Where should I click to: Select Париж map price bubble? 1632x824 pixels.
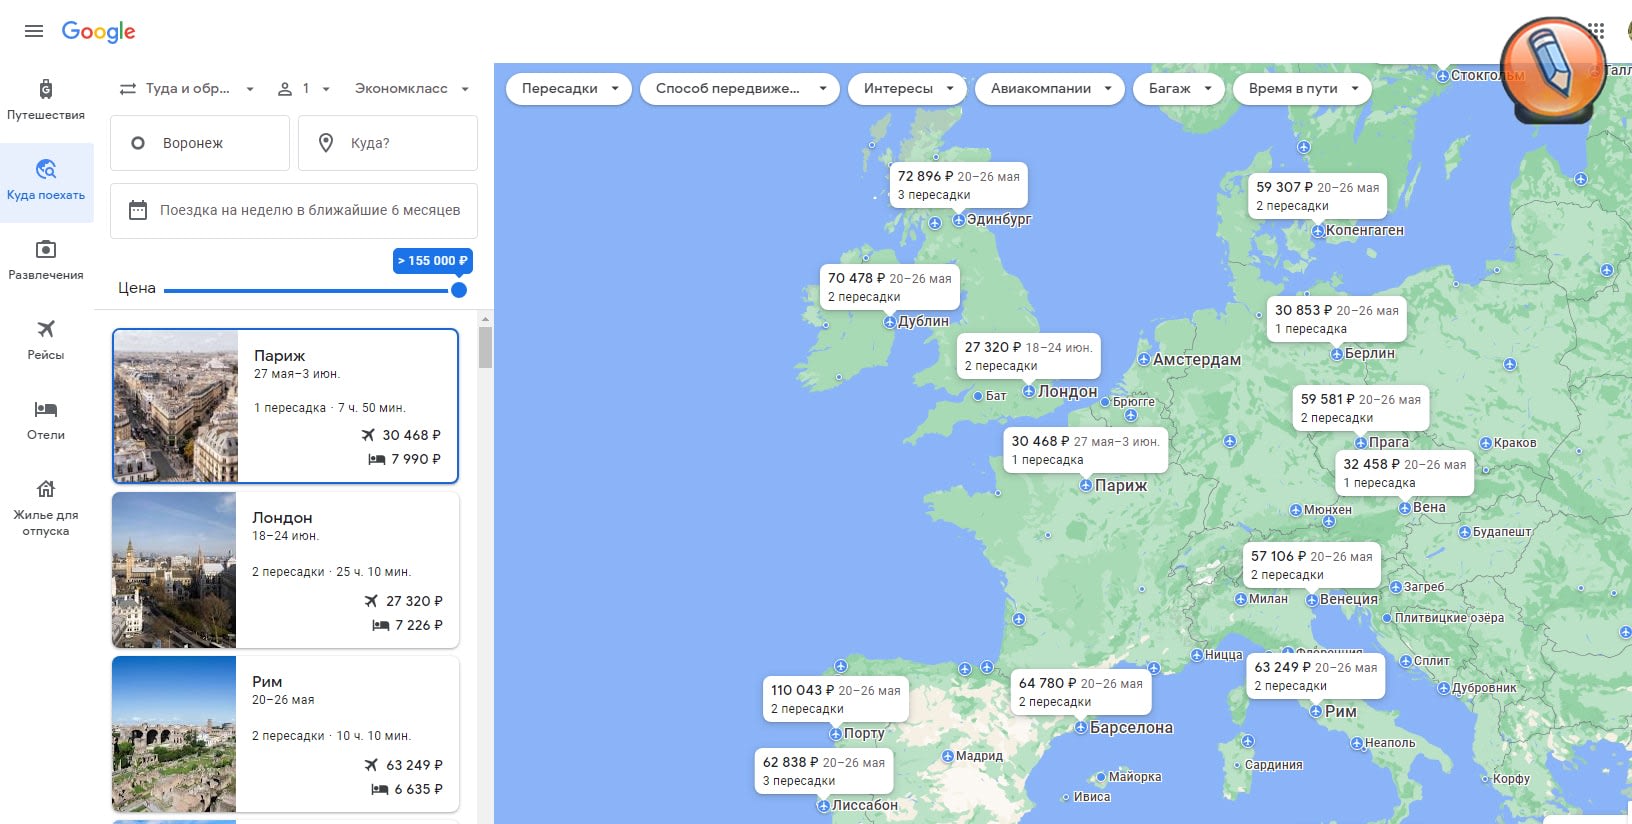(x=1085, y=450)
